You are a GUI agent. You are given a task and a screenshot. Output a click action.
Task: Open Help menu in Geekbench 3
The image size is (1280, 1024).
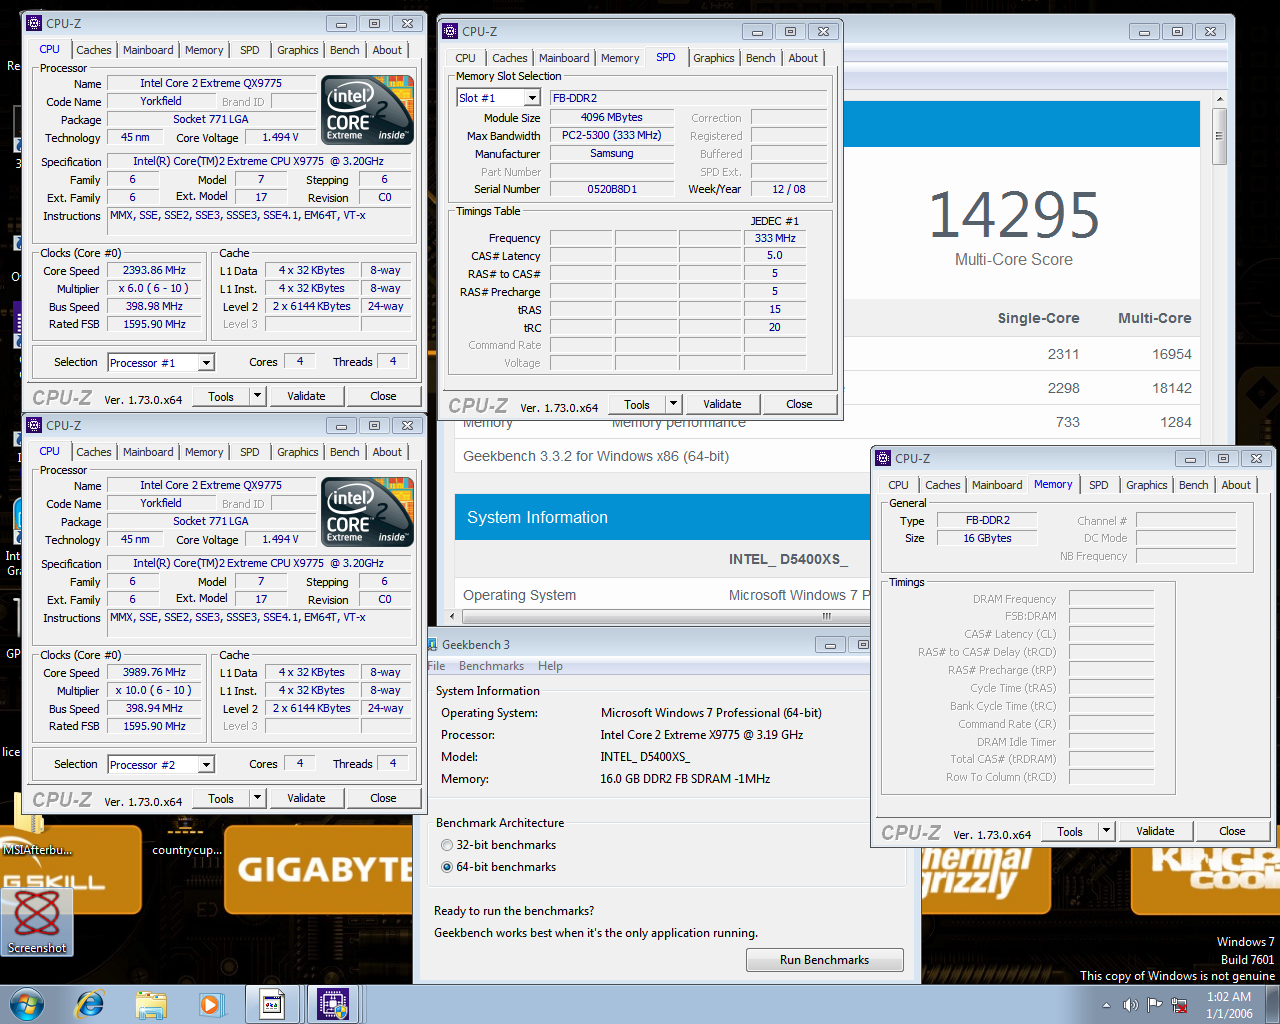click(550, 666)
